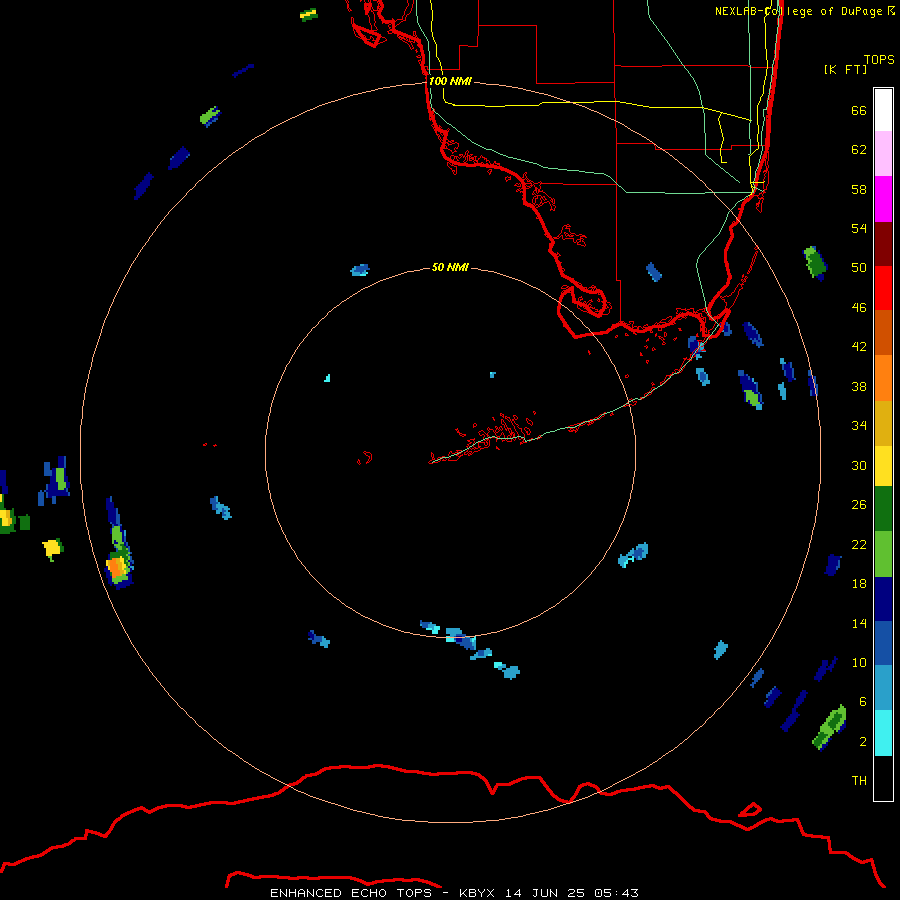Screen dimensions: 900x900
Task: Click the '62' legend value
Action: click(859, 149)
